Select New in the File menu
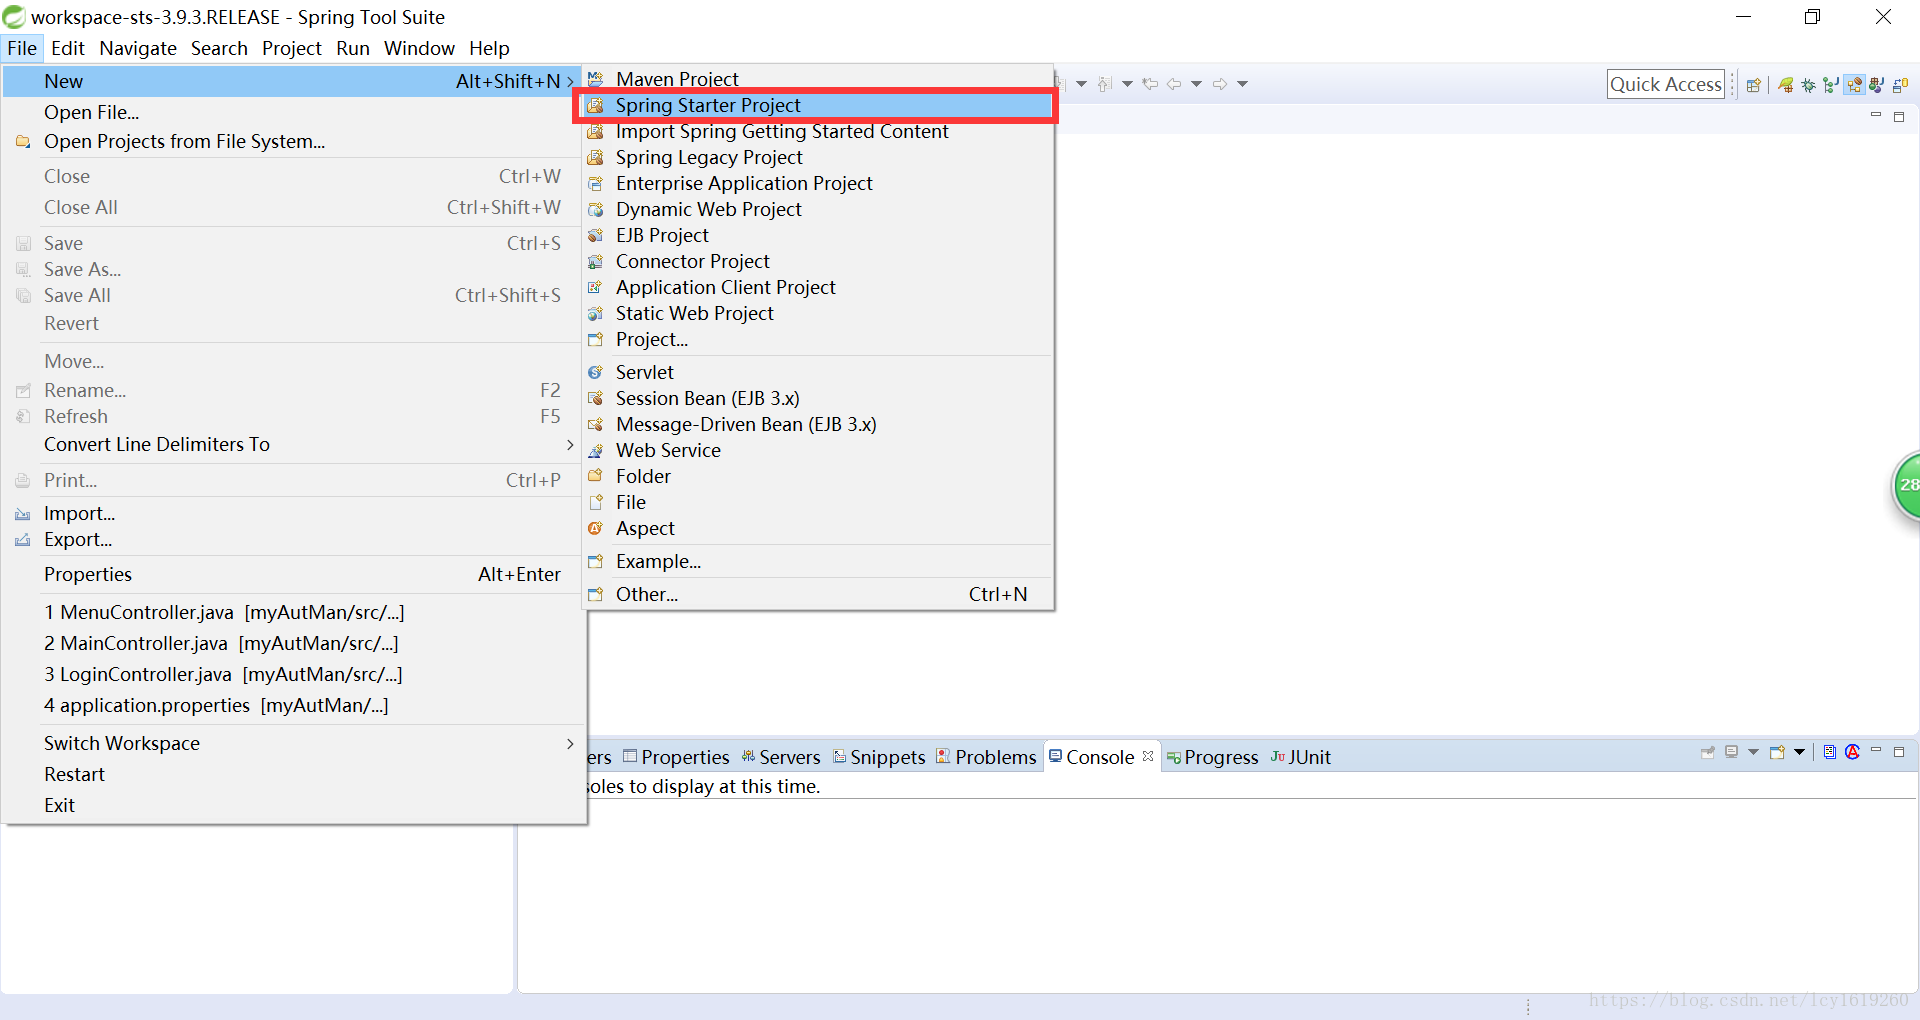 (x=291, y=81)
